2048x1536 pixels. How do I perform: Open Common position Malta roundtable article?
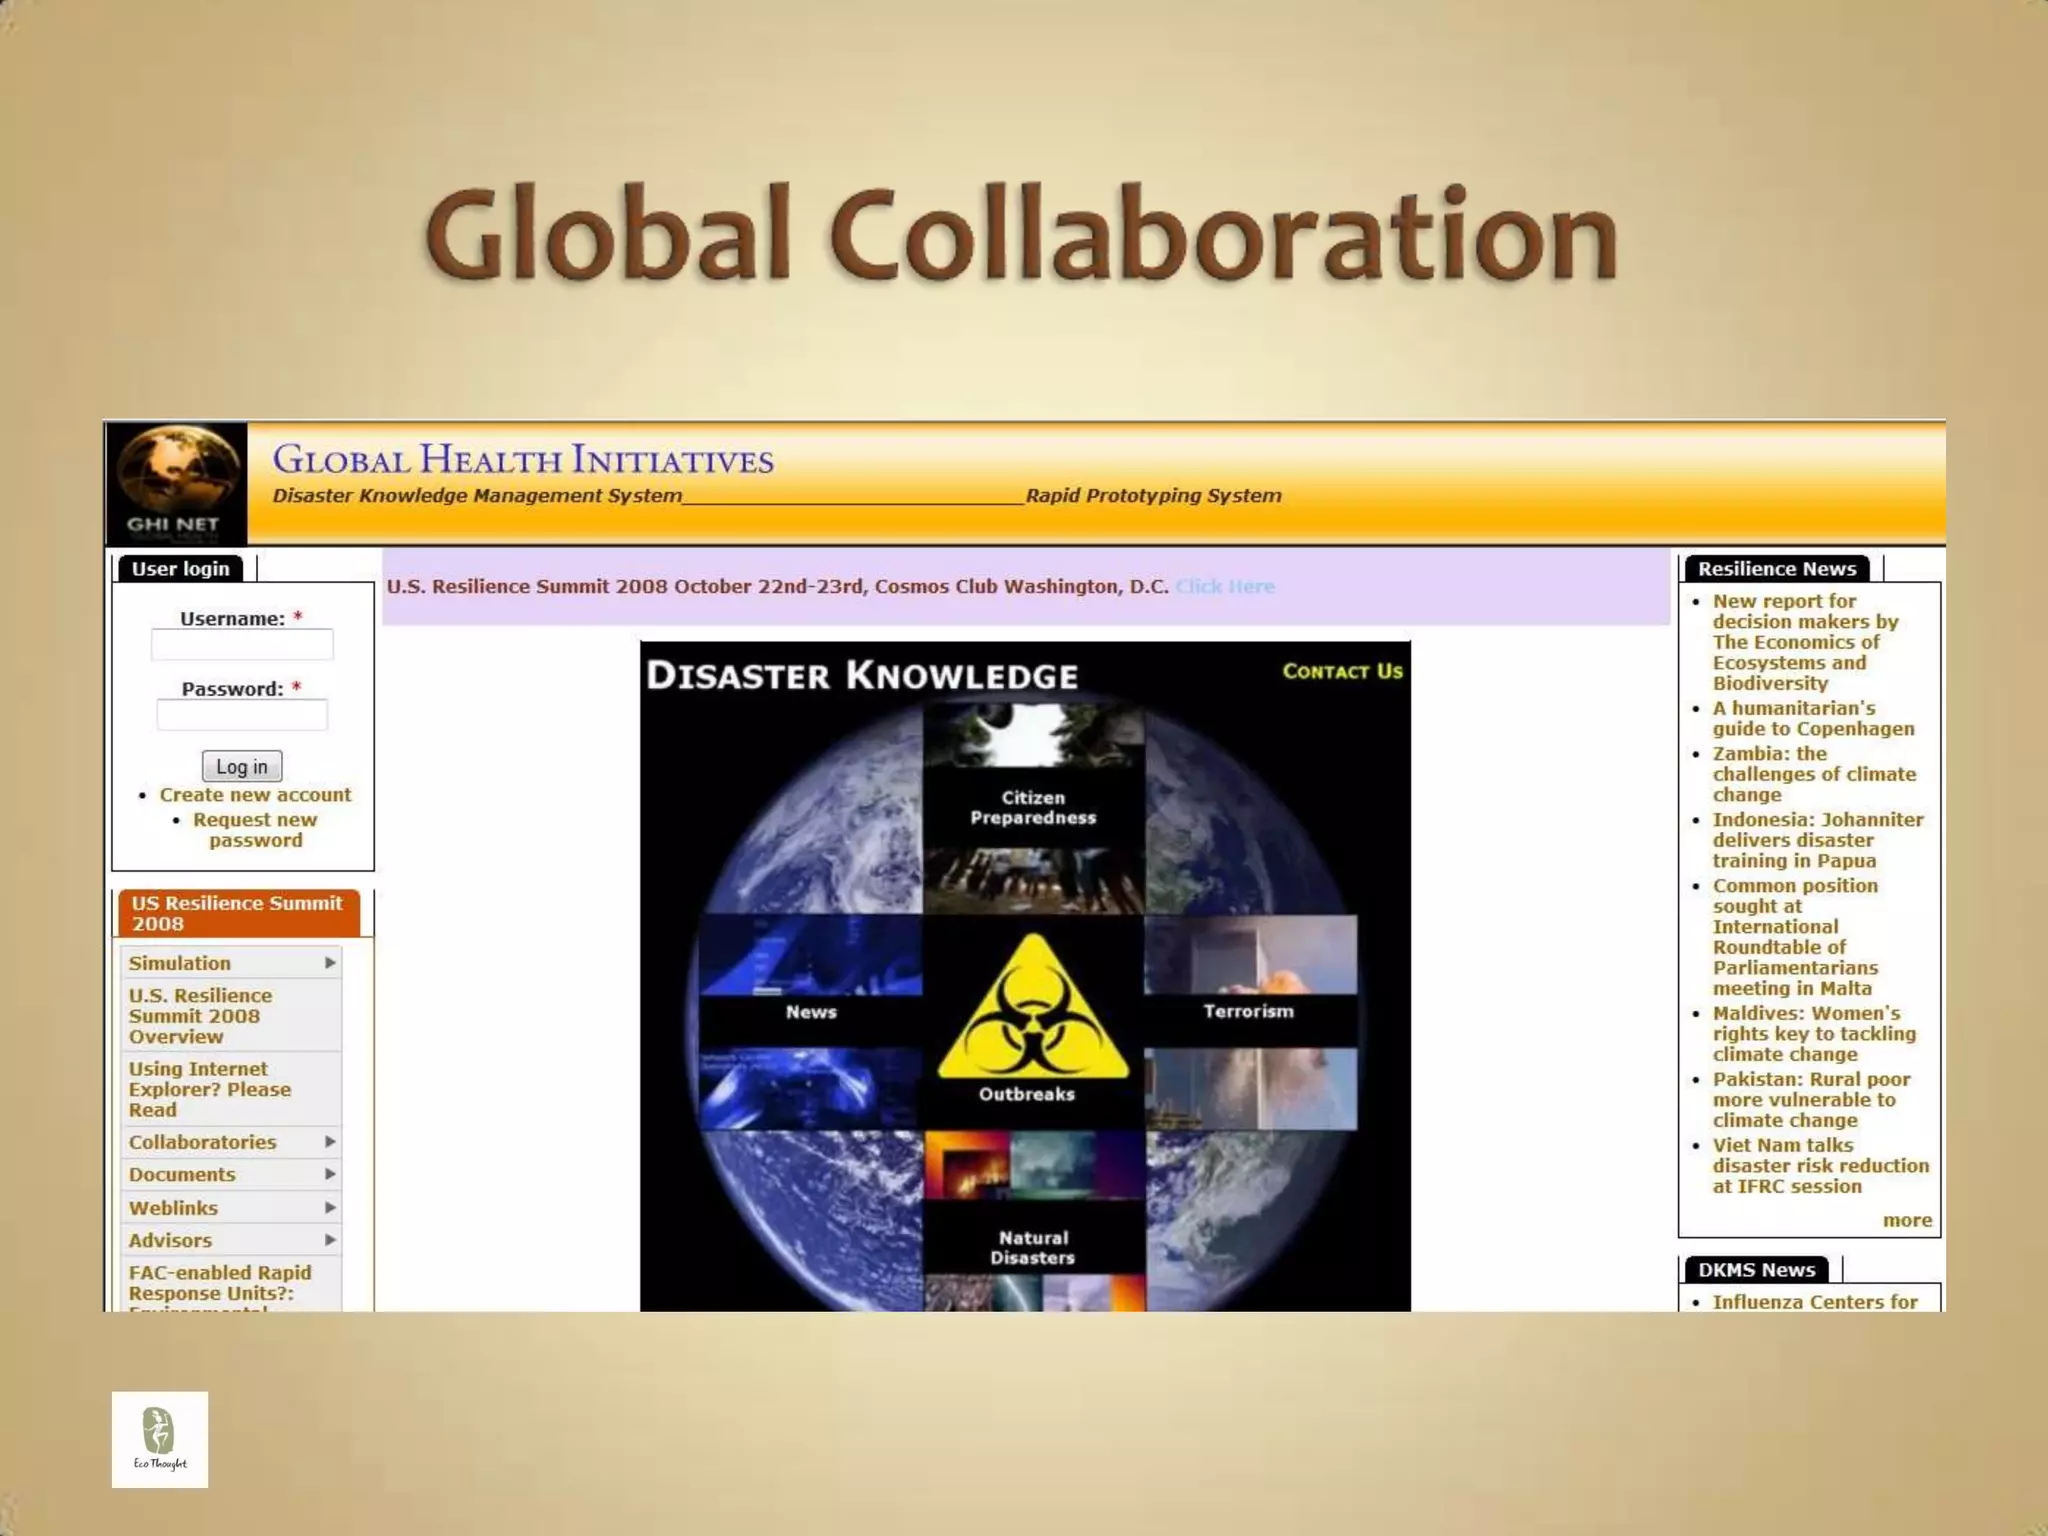(x=1795, y=937)
